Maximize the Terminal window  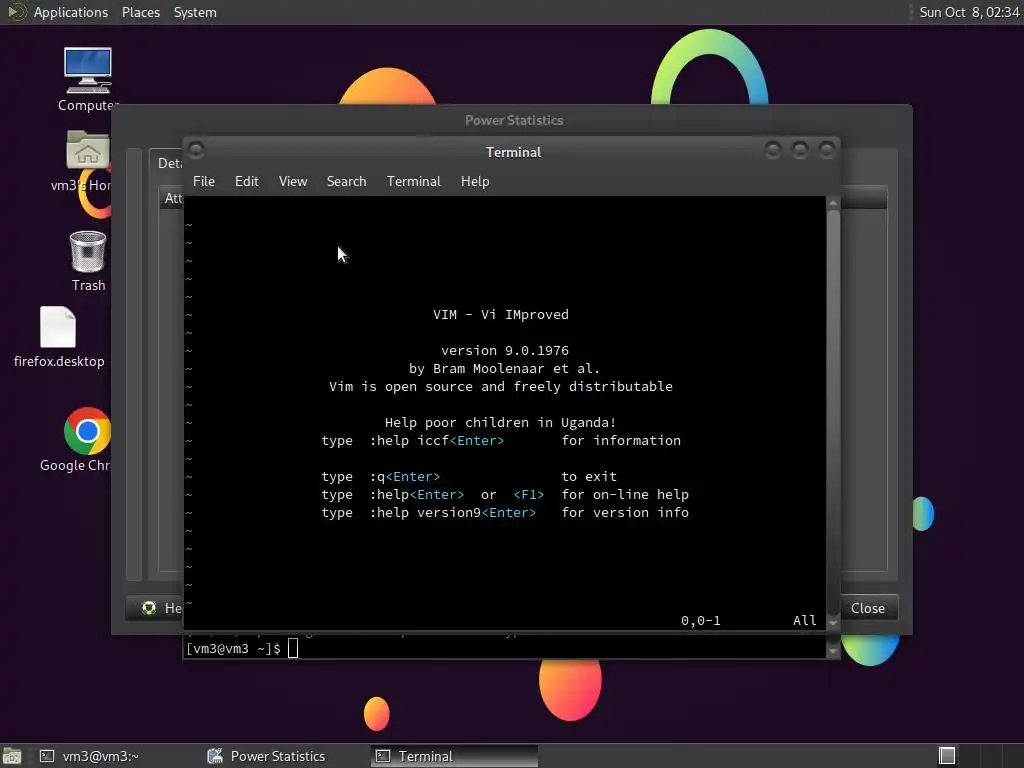(x=800, y=151)
